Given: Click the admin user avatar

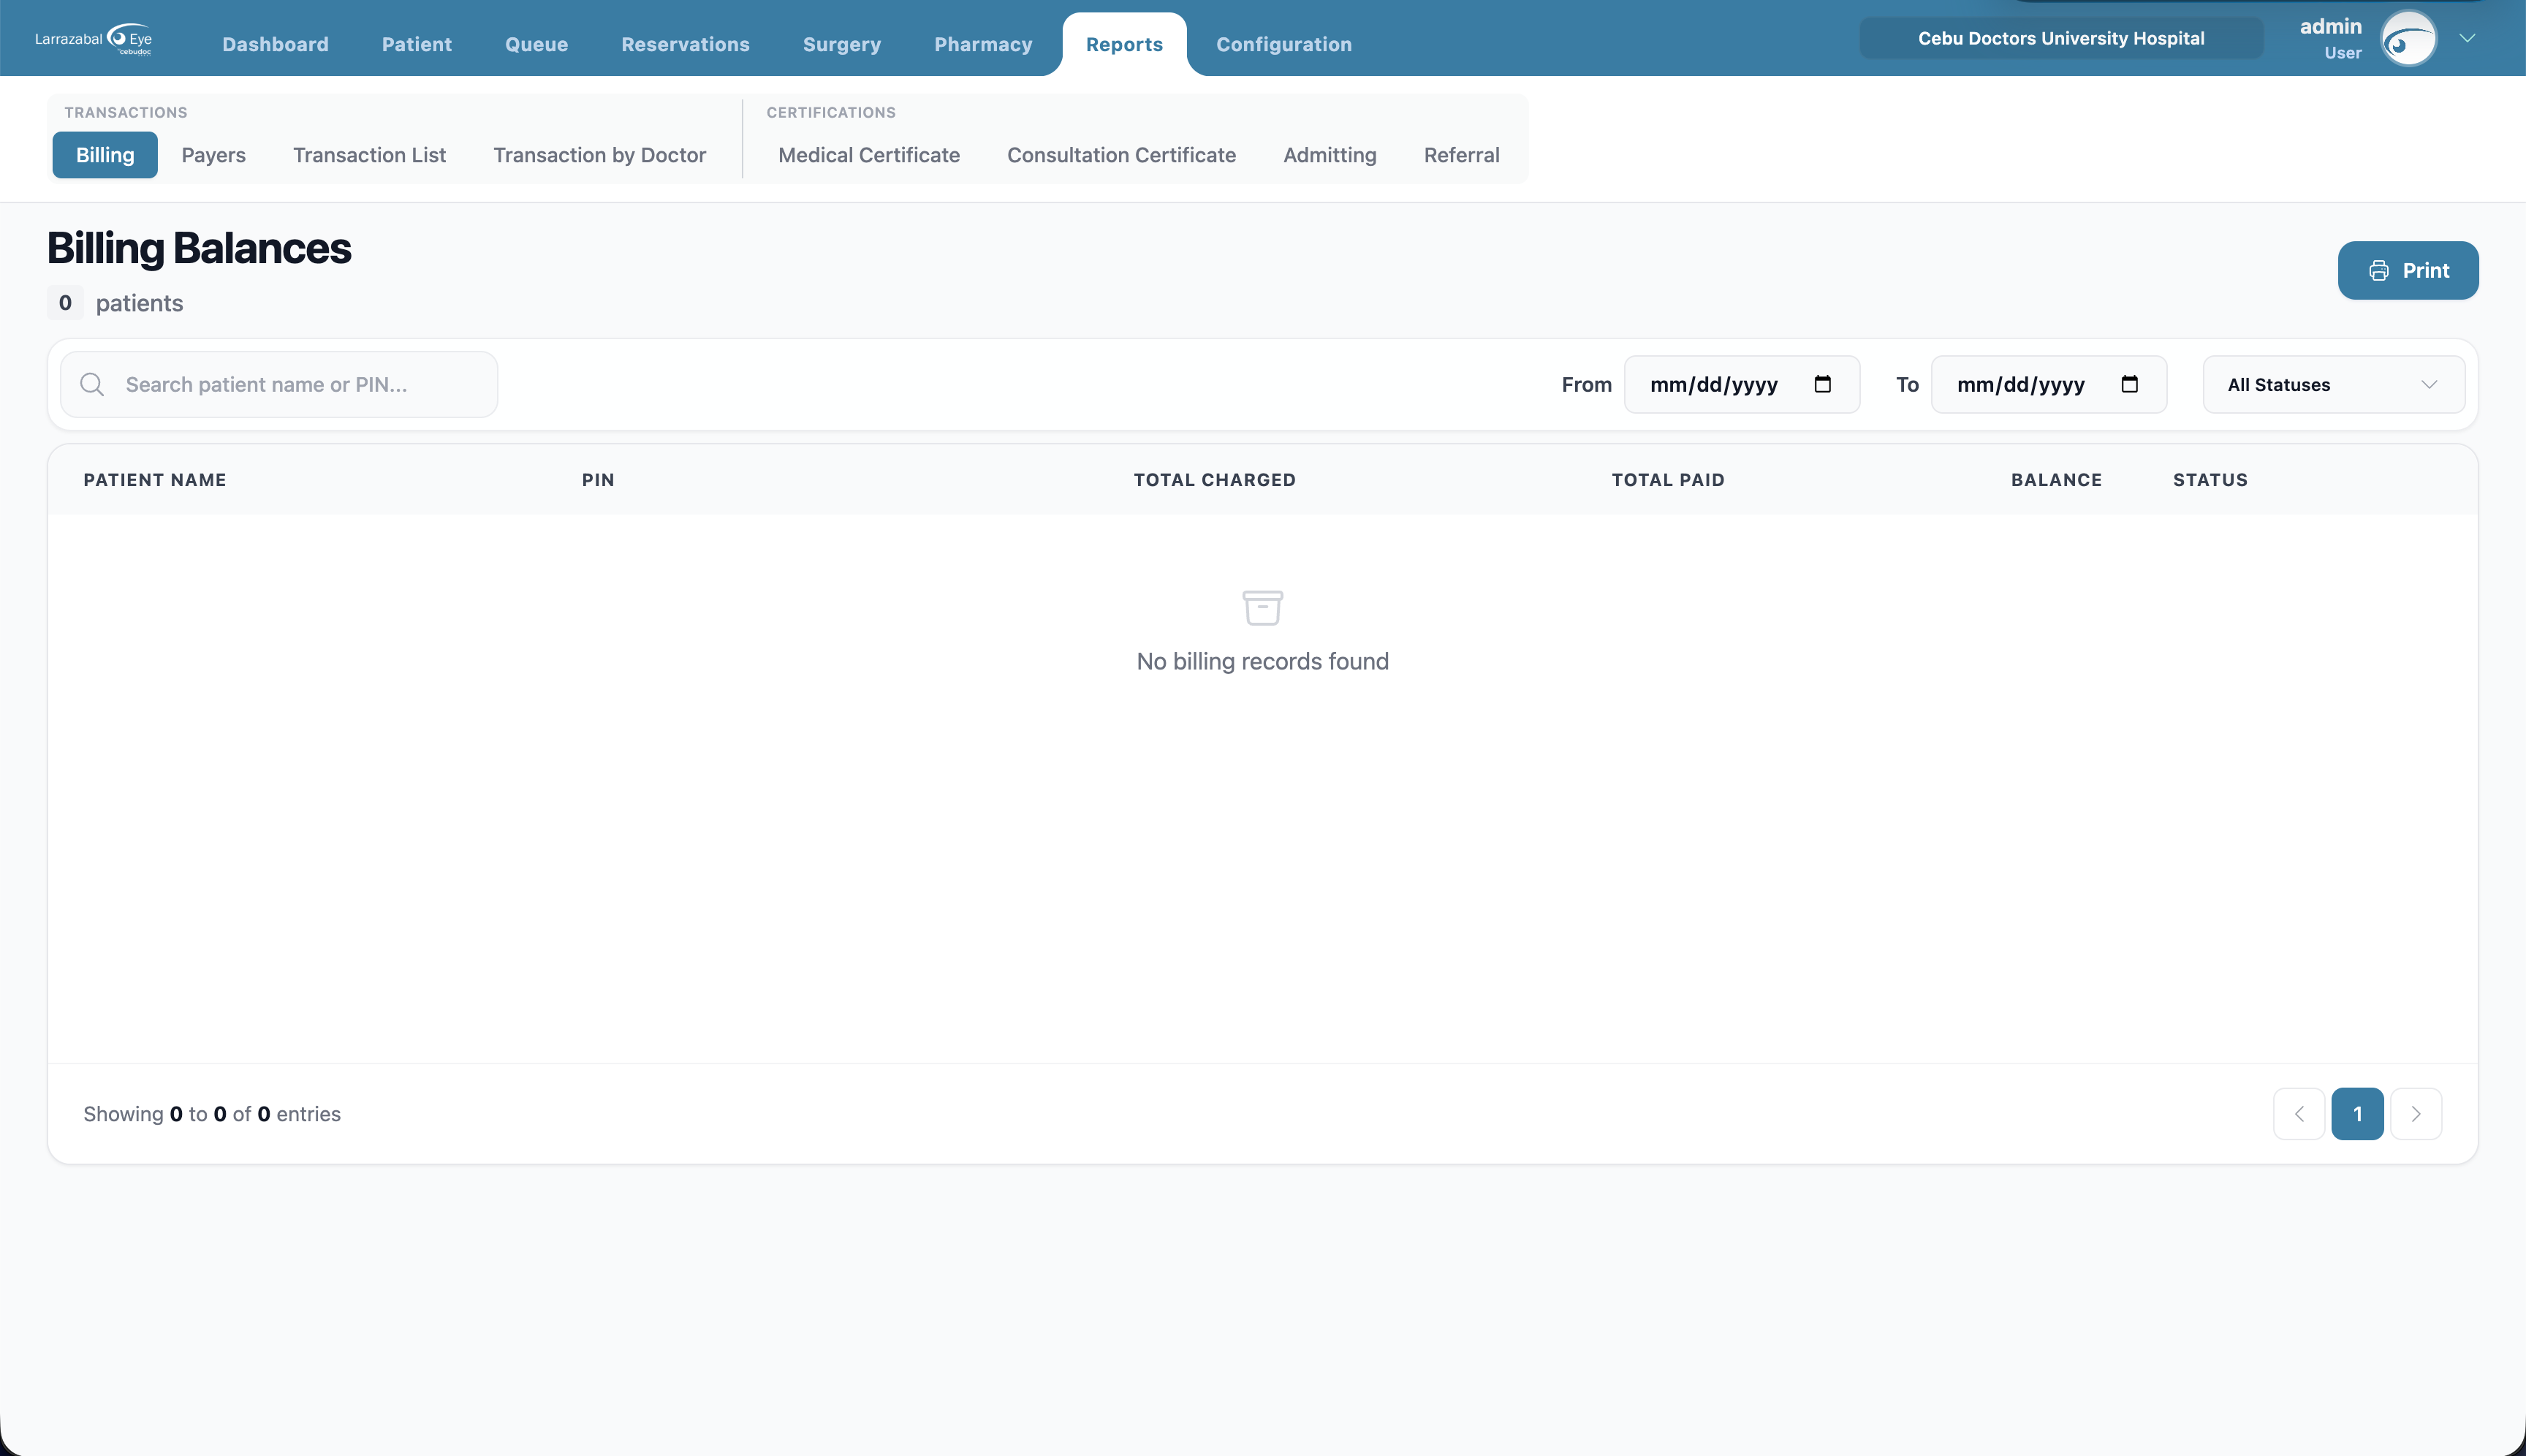Looking at the screenshot, I should [x=2408, y=39].
